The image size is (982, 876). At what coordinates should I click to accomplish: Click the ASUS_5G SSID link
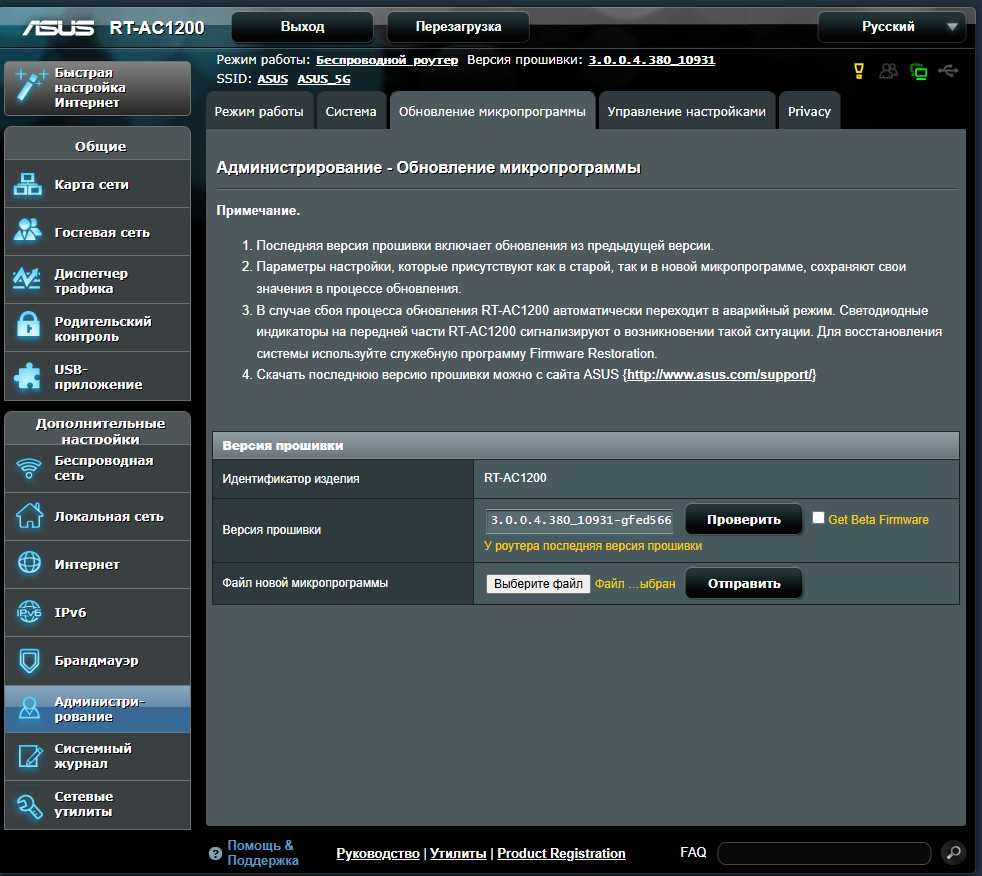pos(324,79)
